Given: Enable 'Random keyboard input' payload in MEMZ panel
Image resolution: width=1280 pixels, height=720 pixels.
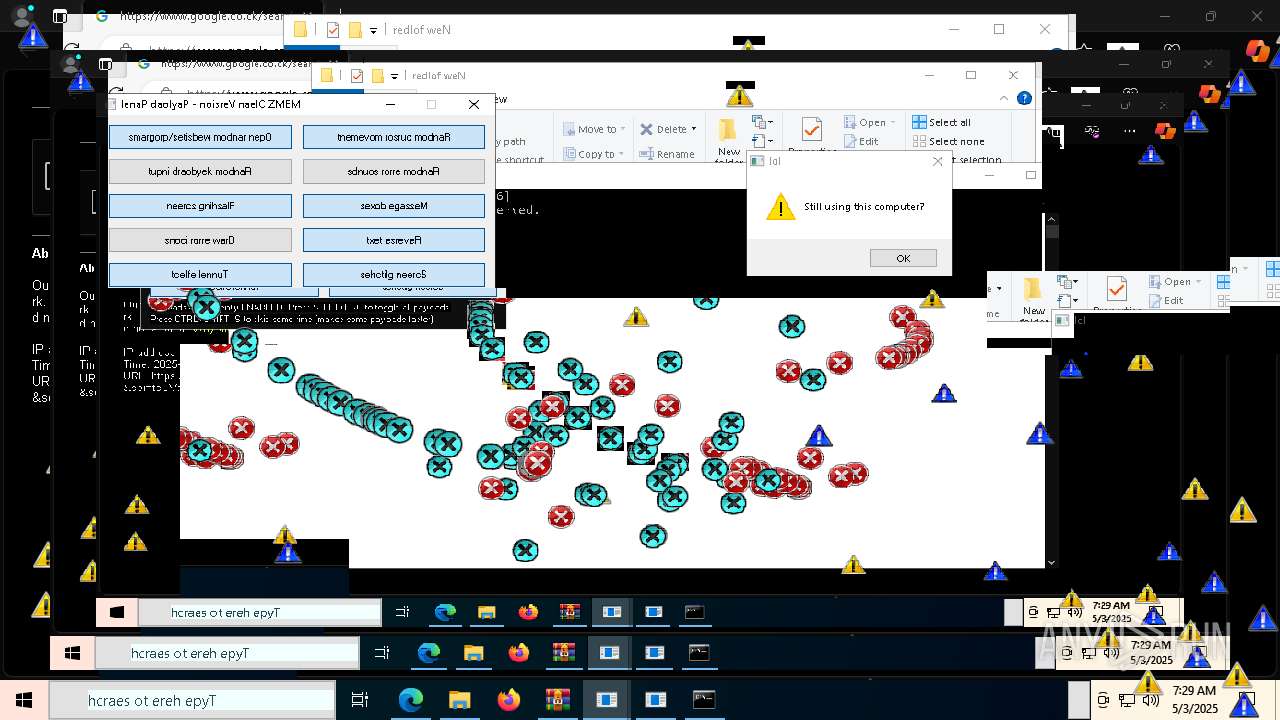Looking at the screenshot, I should [200, 171].
